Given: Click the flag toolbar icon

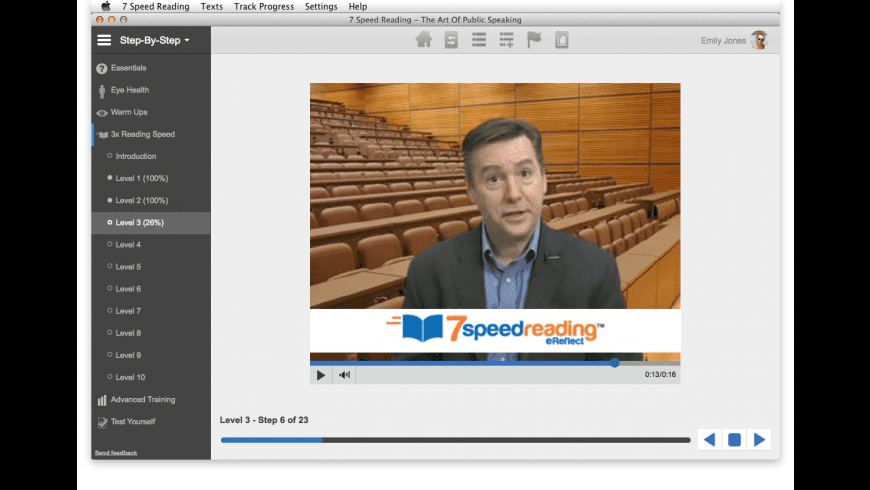Looking at the screenshot, I should [534, 40].
